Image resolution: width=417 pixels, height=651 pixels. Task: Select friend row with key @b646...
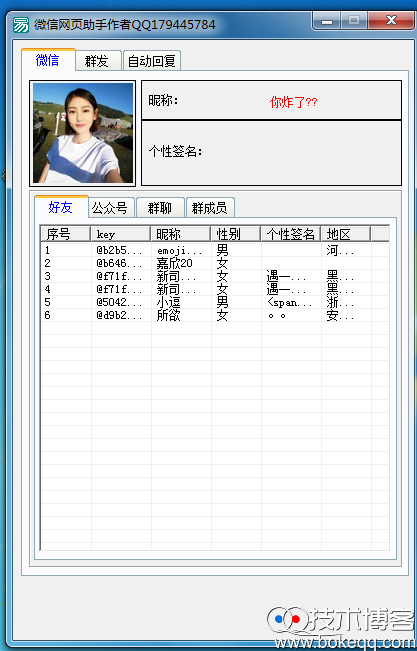(x=215, y=263)
